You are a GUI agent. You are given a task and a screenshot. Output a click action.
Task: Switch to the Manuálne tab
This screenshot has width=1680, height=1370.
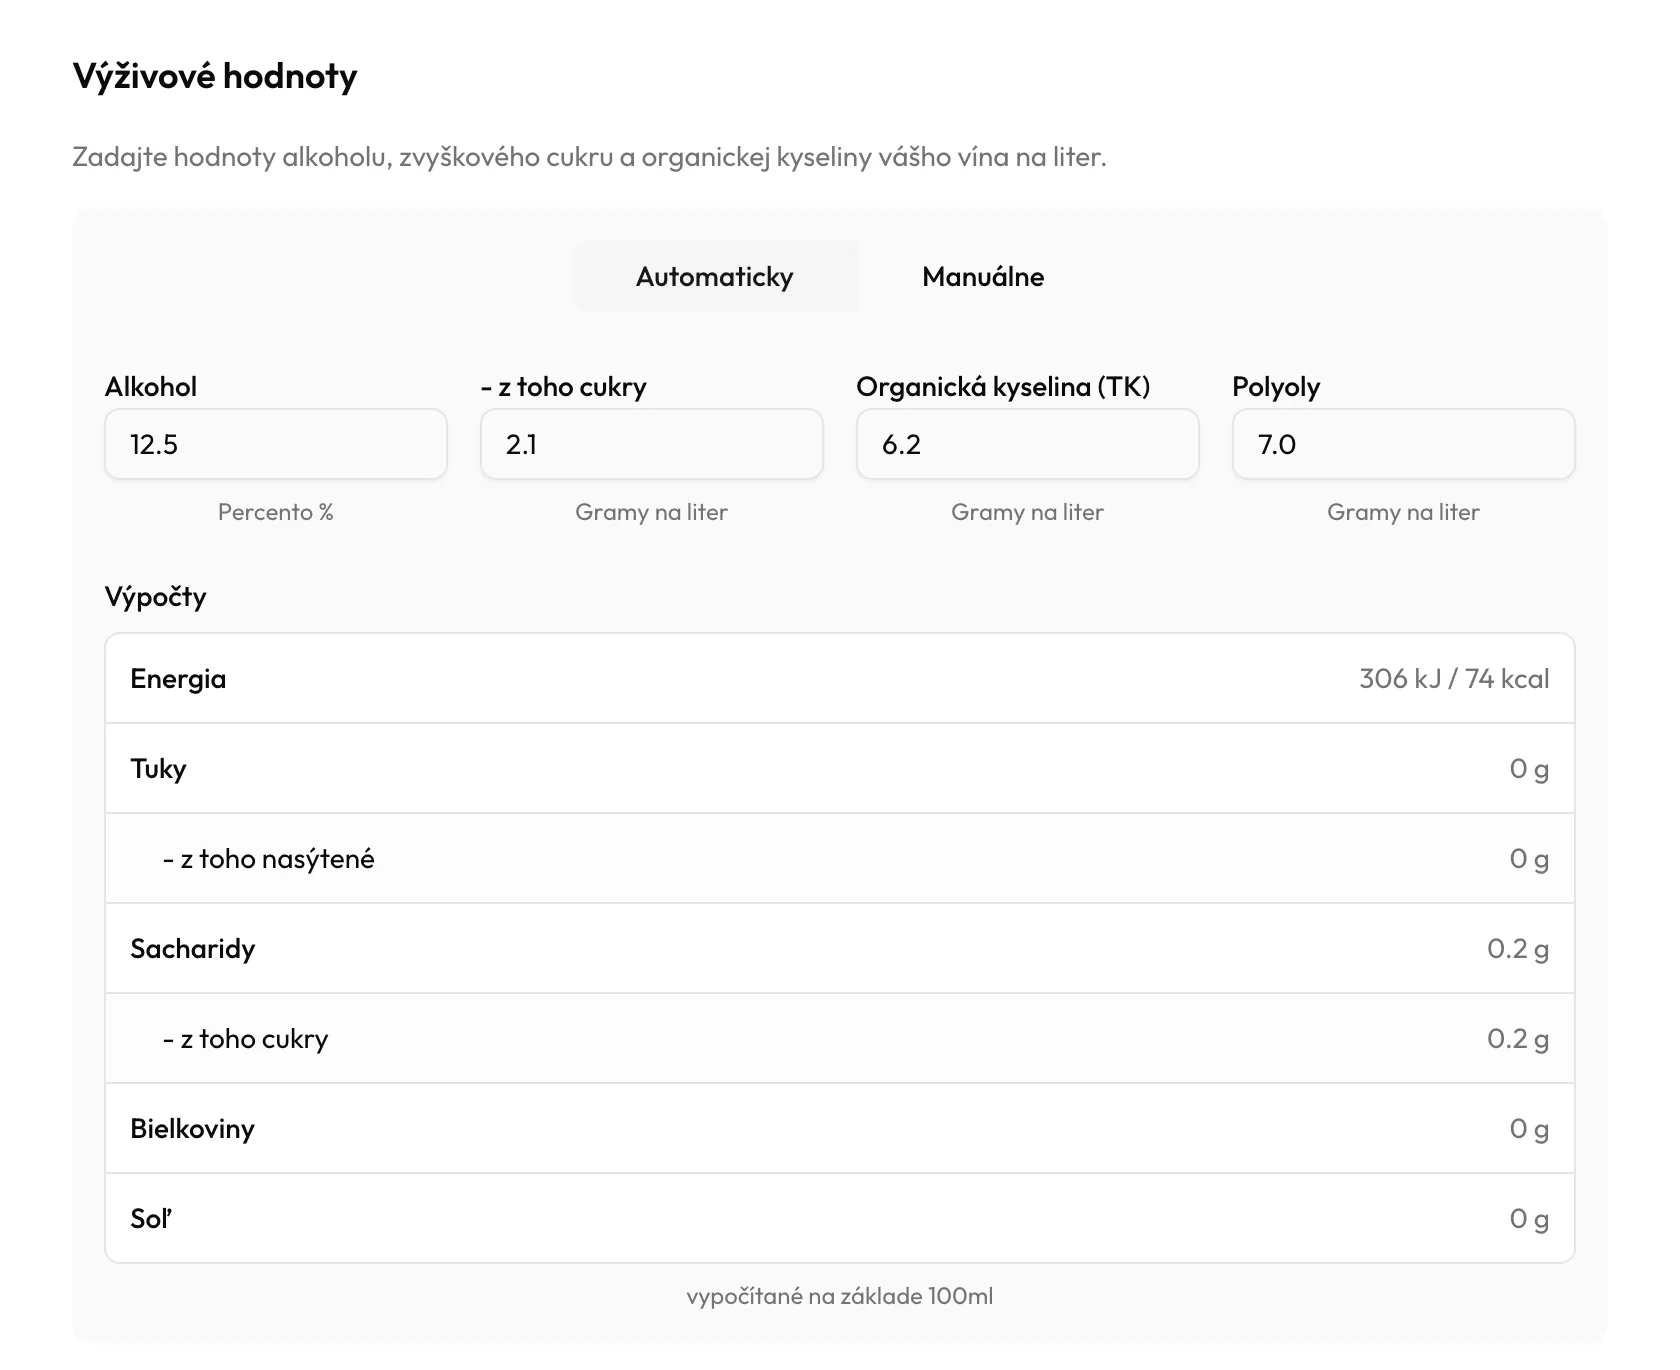pyautogui.click(x=983, y=277)
